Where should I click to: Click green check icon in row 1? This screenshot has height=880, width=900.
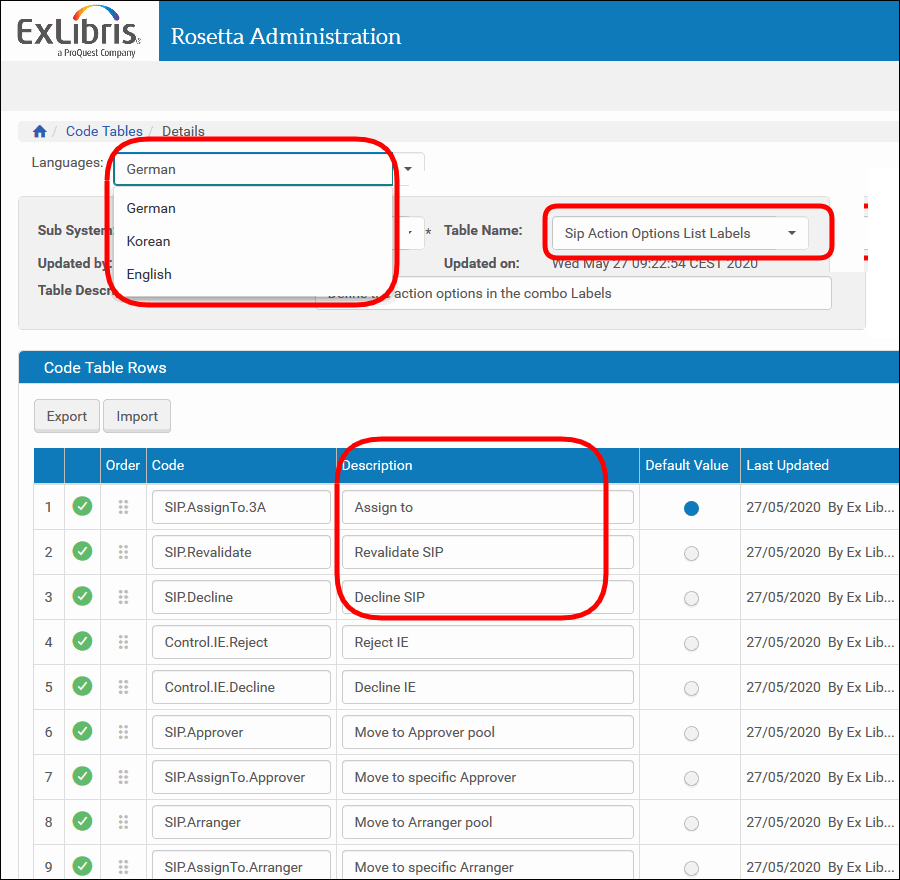point(82,507)
